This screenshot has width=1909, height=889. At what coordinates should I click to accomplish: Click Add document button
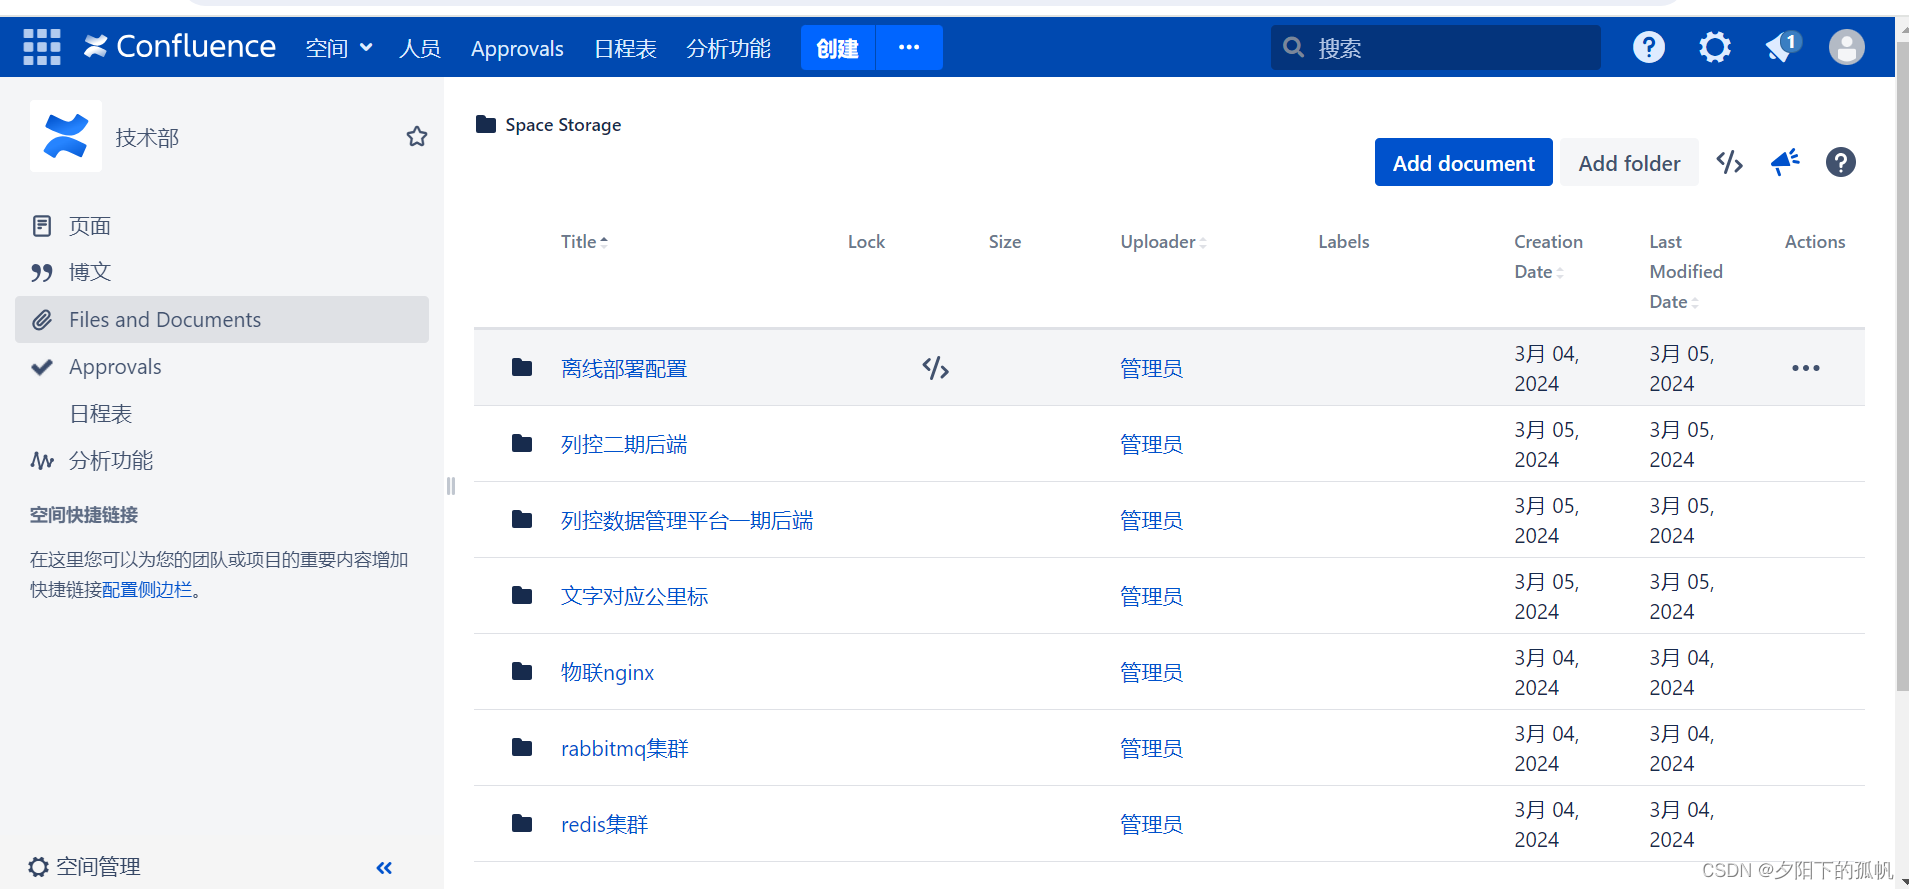tap(1463, 162)
